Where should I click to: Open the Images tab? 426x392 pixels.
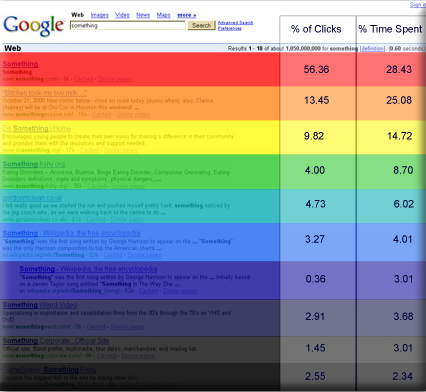pyautogui.click(x=99, y=15)
